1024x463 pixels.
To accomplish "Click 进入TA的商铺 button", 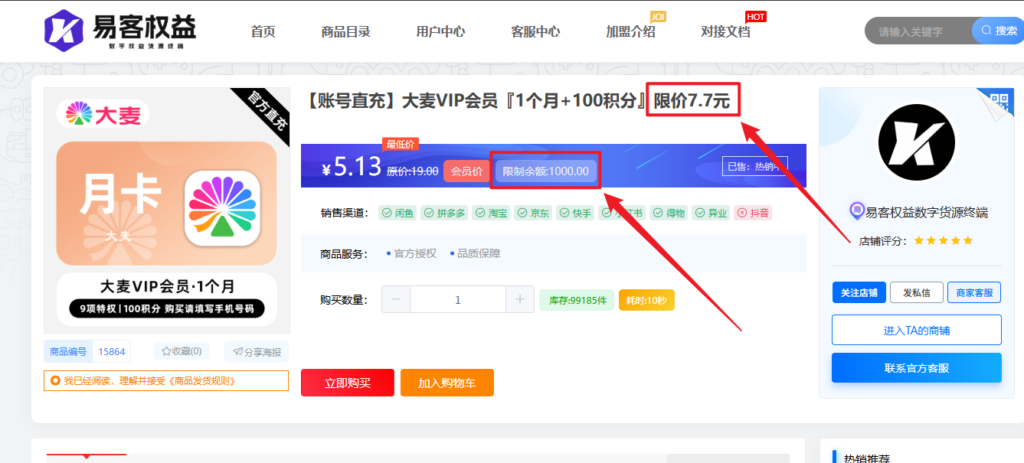I will (x=916, y=330).
